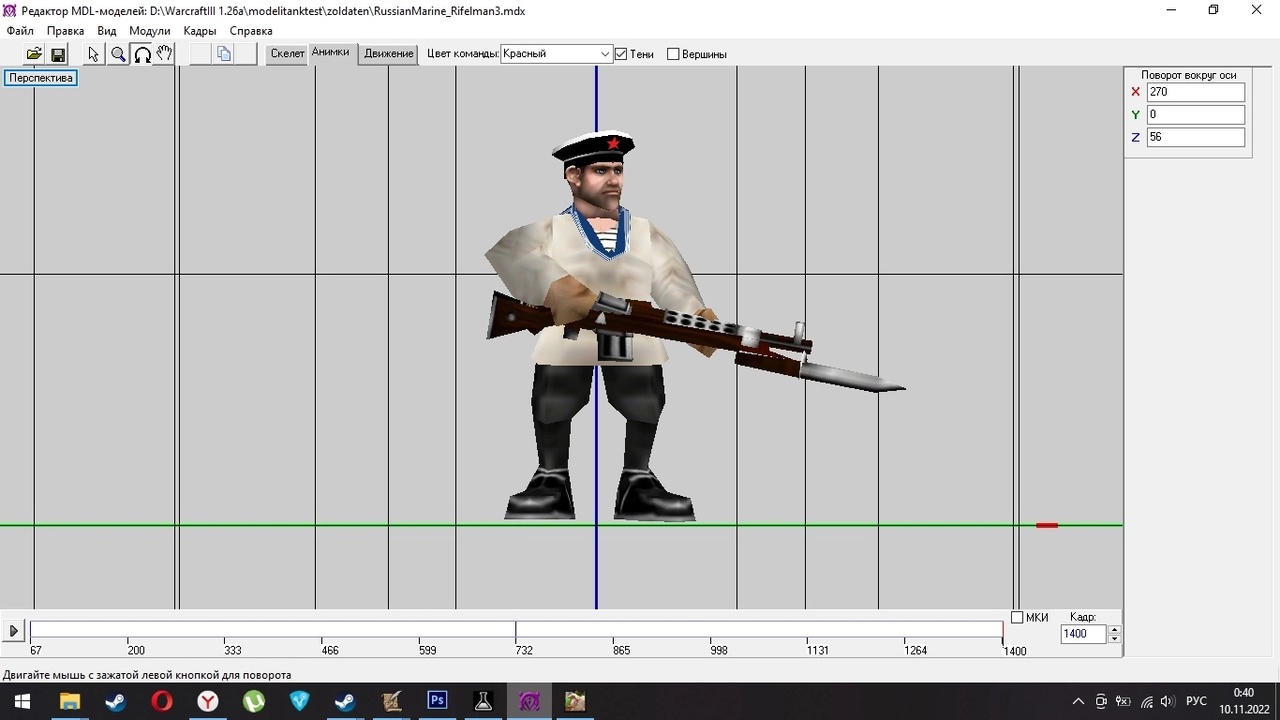Open the MDL editor icon in the title bar
This screenshot has width=1280, height=720.
click(x=10, y=10)
